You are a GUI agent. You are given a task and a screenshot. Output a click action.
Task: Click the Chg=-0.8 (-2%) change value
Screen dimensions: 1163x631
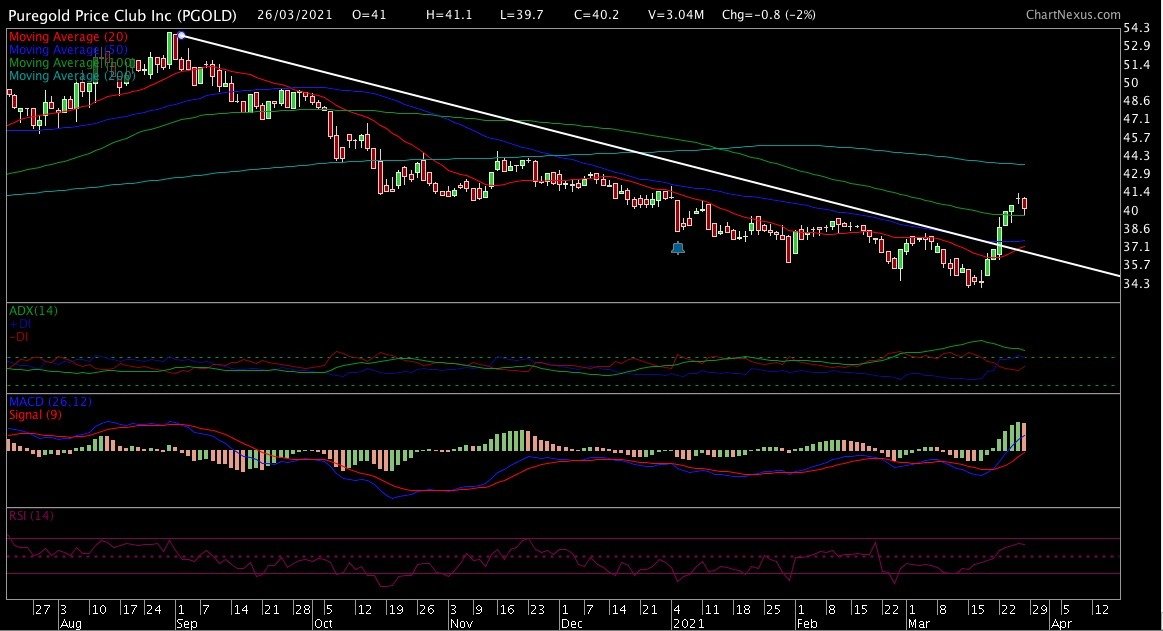(768, 14)
